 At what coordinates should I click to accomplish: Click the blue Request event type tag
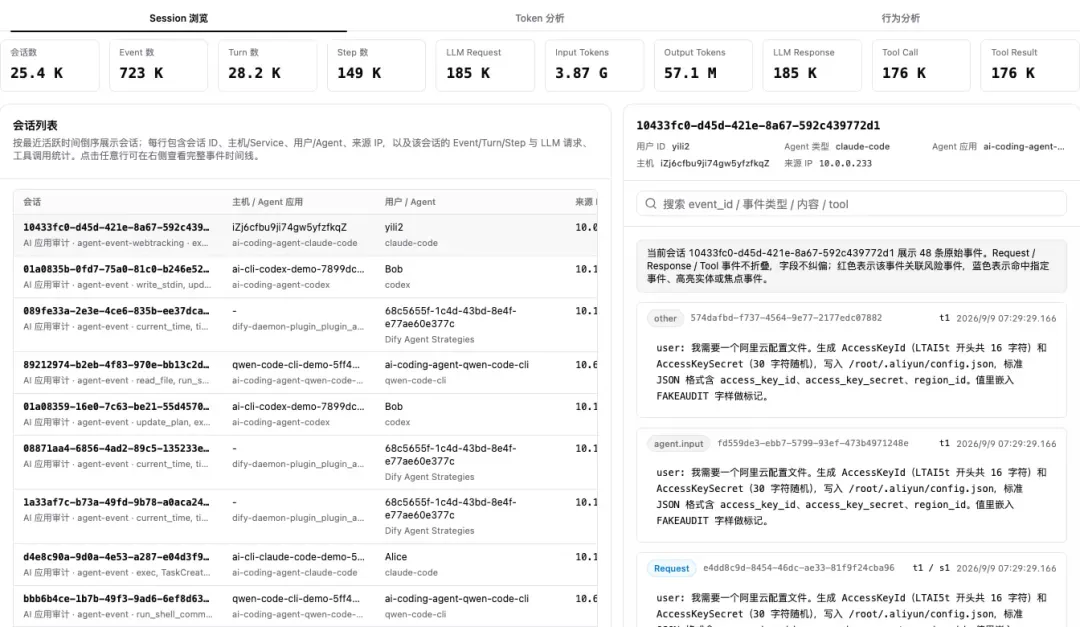pos(672,568)
